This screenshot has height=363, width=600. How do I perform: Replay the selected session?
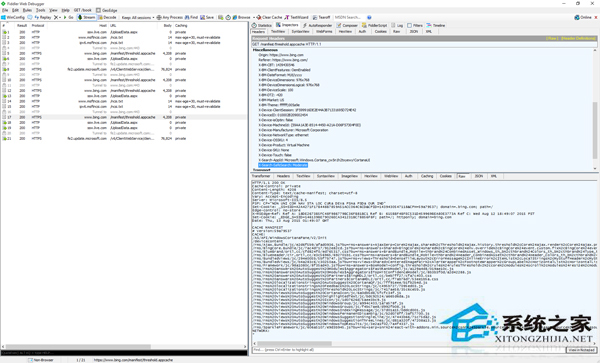click(x=43, y=17)
